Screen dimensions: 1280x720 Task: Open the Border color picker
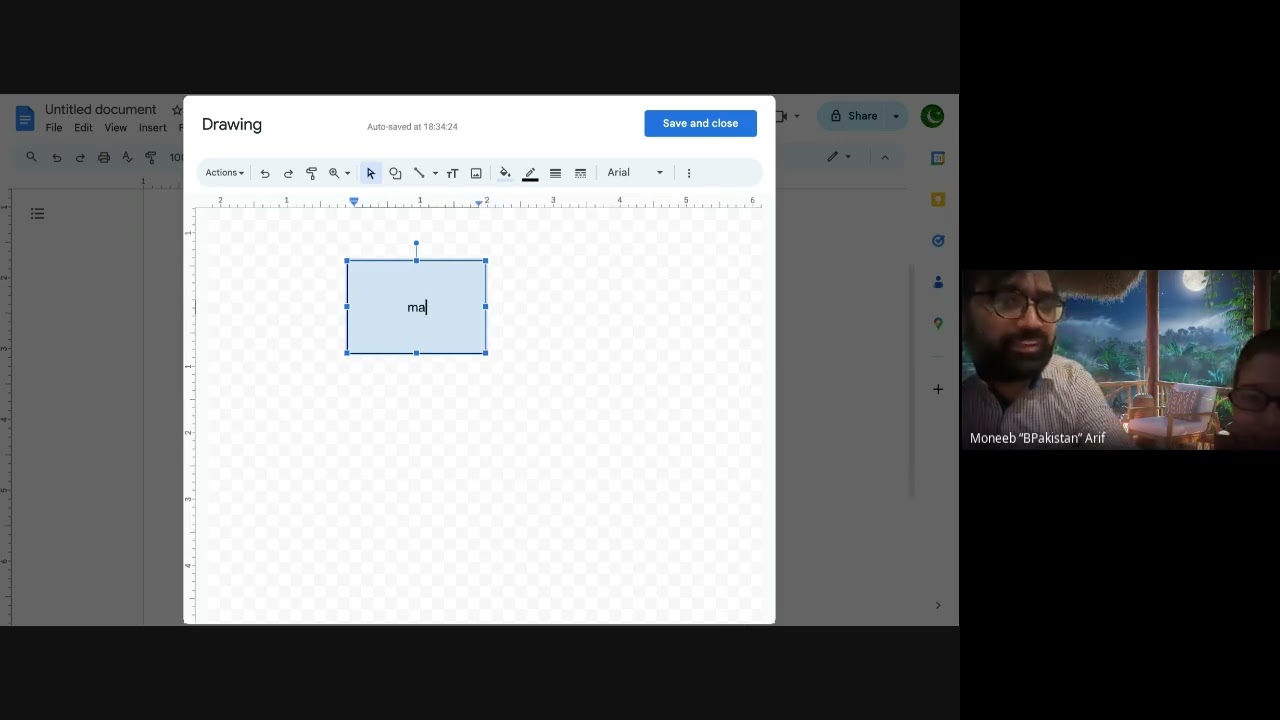pyautogui.click(x=530, y=173)
